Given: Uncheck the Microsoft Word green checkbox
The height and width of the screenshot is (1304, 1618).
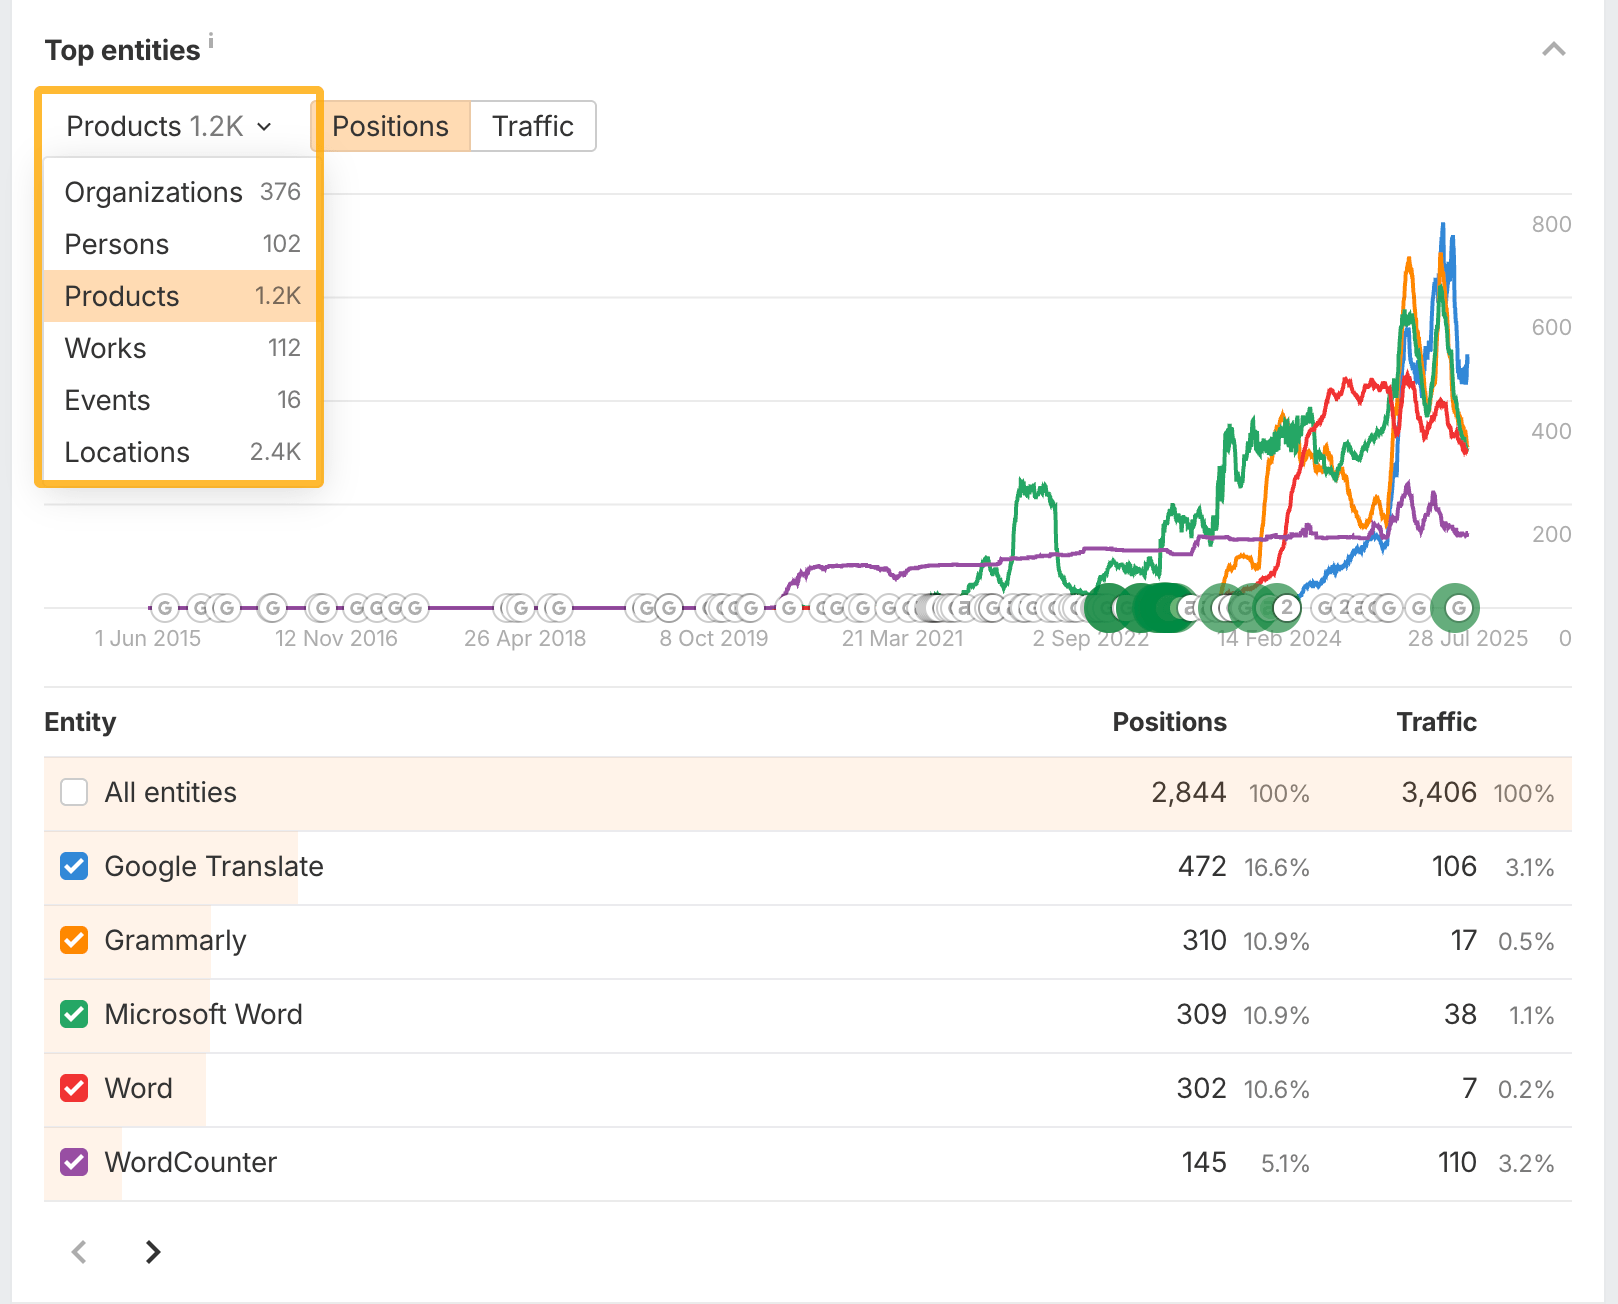Looking at the screenshot, I should coord(74,1014).
